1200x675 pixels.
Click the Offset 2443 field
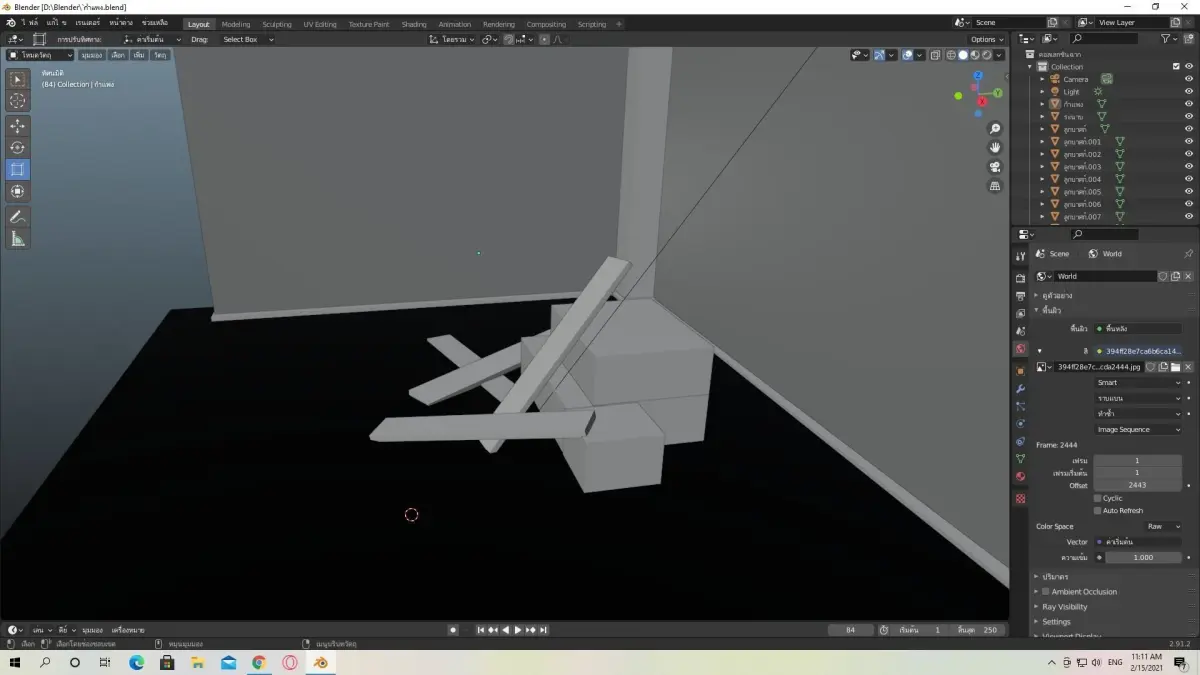pos(1137,485)
